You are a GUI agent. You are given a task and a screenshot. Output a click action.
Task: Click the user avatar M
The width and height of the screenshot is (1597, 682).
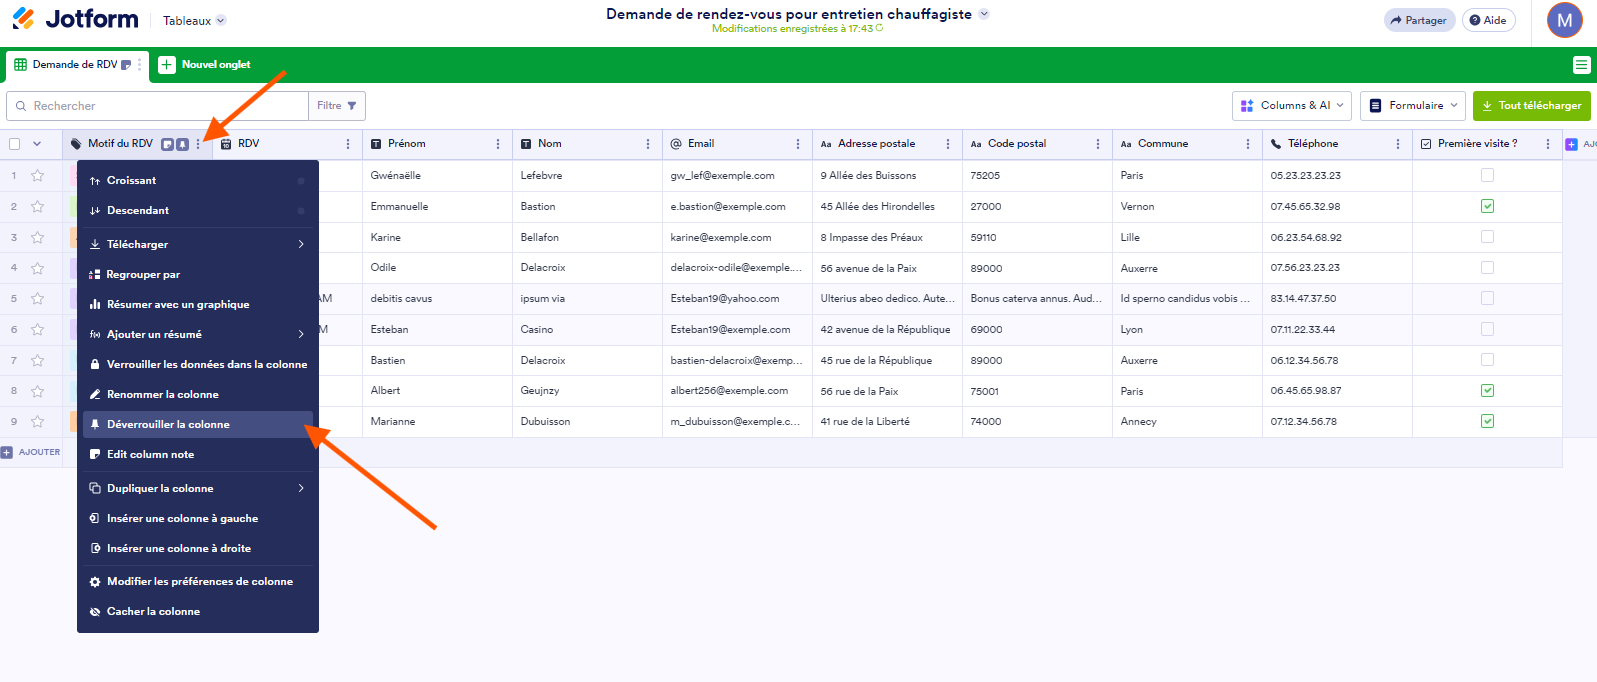pos(1564,20)
